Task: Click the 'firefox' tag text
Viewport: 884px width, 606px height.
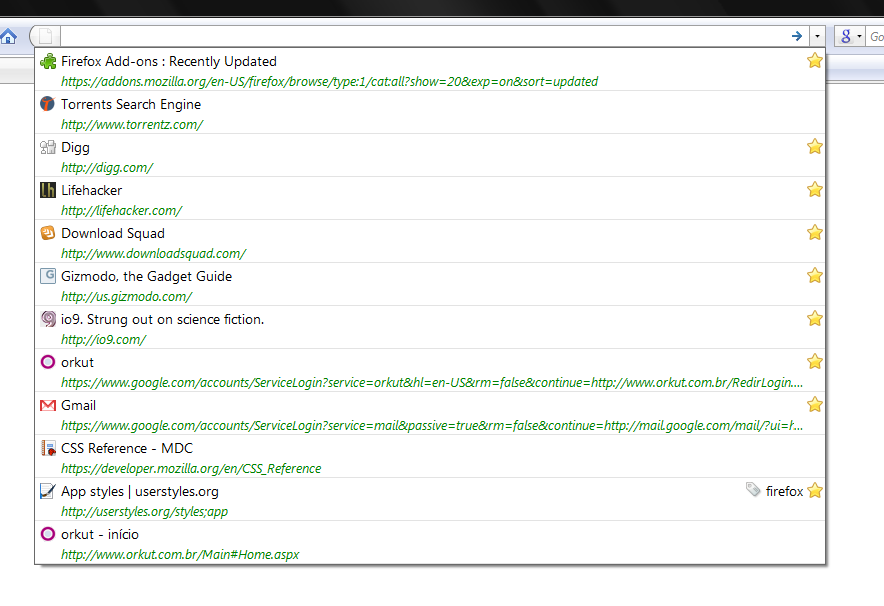Action: point(784,491)
